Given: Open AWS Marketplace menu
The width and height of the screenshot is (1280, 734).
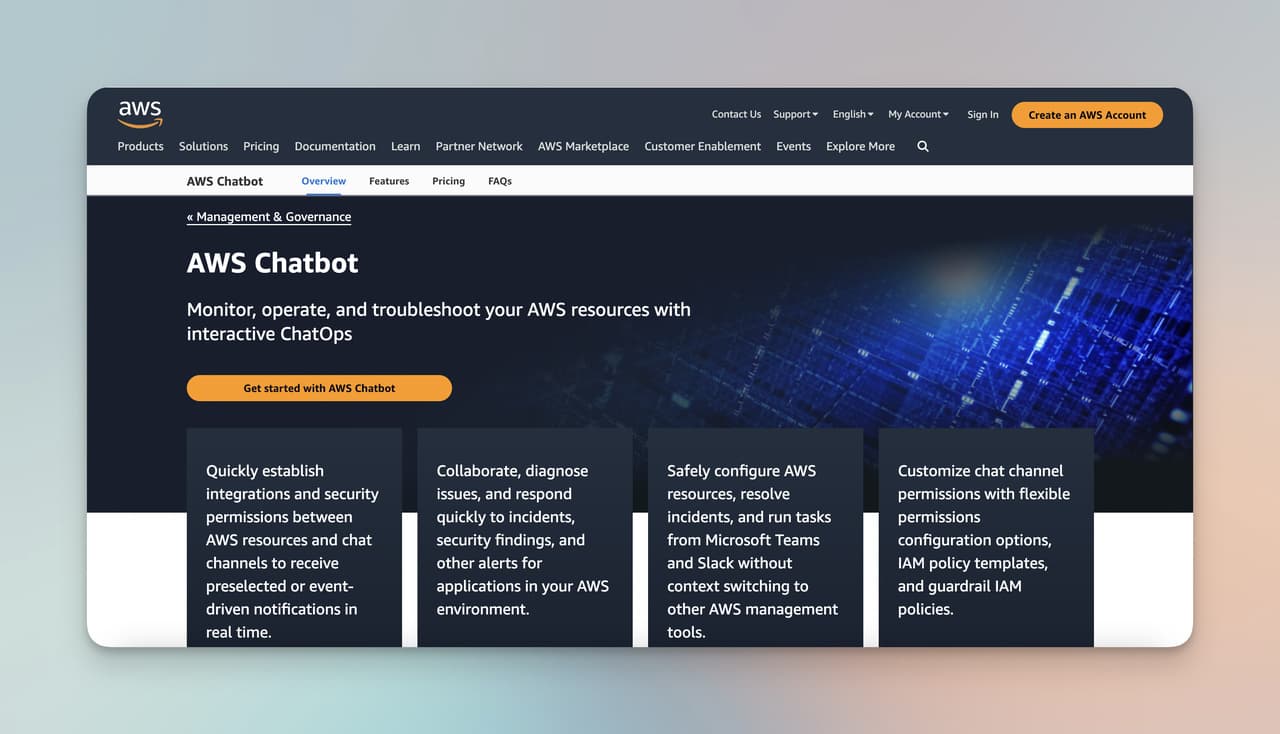Looking at the screenshot, I should click(583, 146).
